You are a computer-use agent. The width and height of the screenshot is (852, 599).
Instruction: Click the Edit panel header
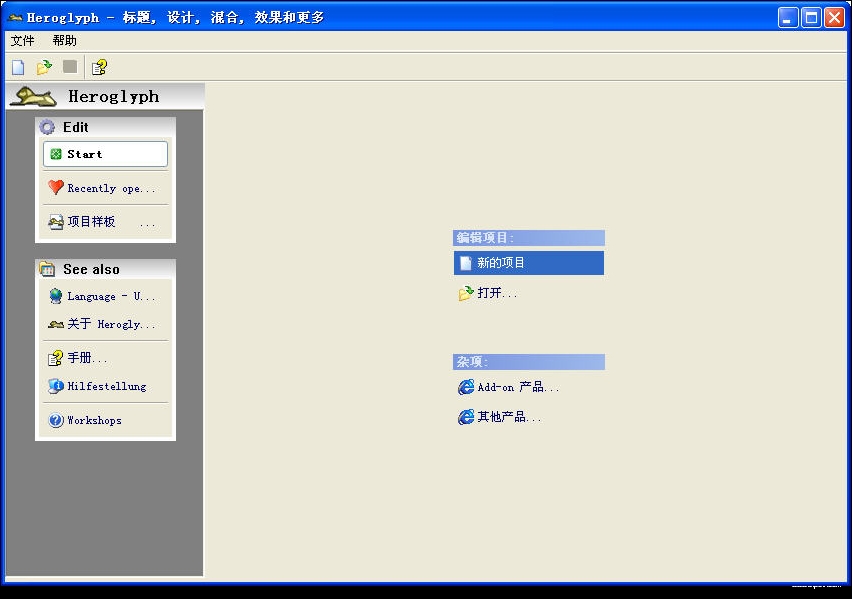coord(106,127)
